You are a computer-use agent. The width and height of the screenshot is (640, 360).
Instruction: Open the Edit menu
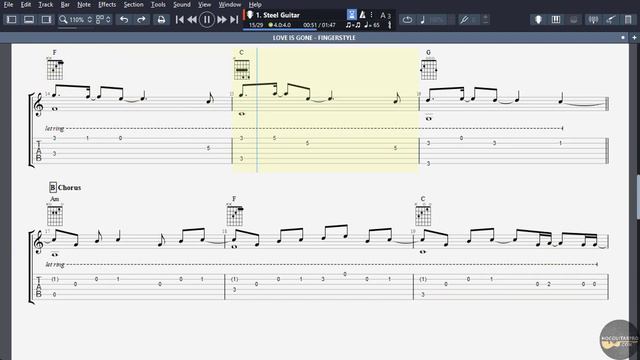[26, 4]
